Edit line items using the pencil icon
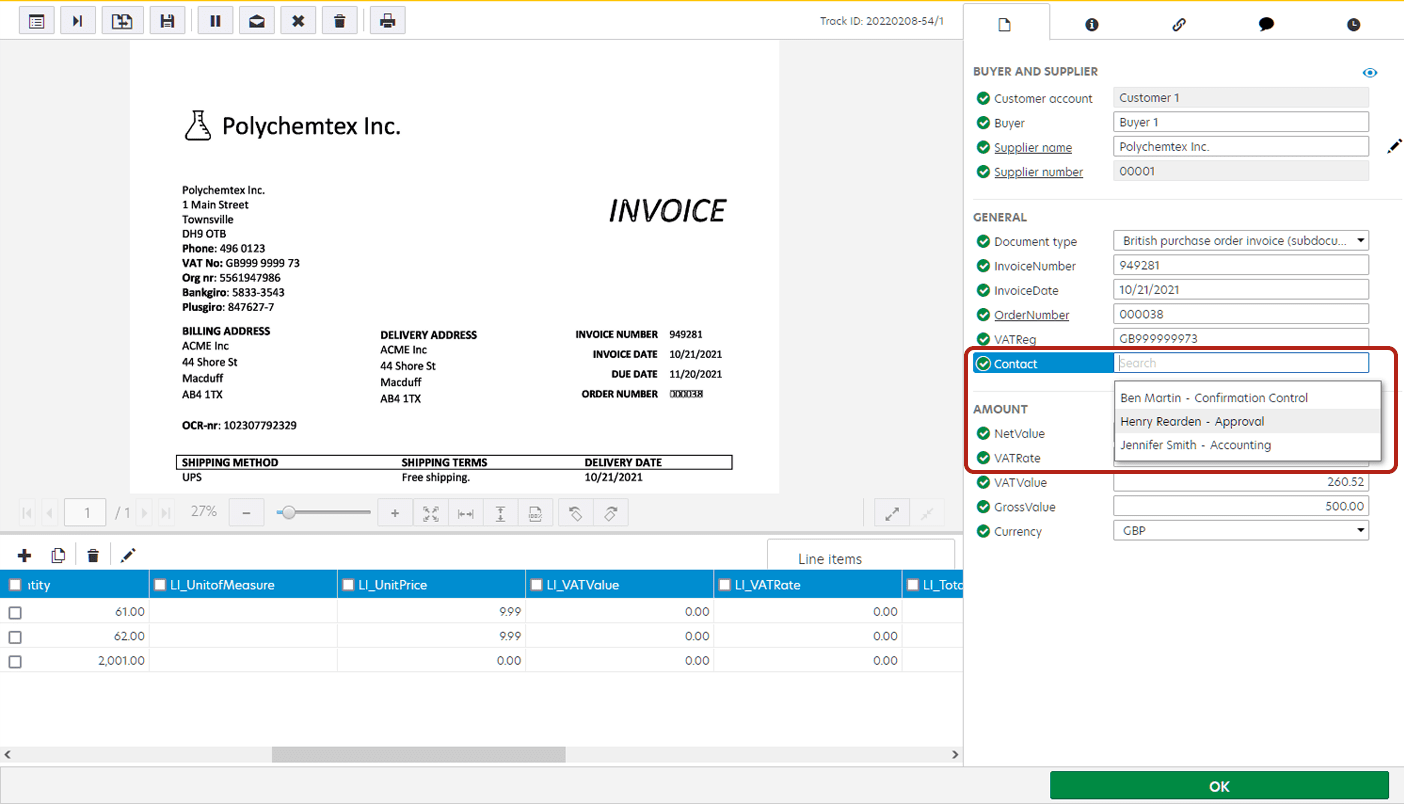The width and height of the screenshot is (1404, 804). 128,555
